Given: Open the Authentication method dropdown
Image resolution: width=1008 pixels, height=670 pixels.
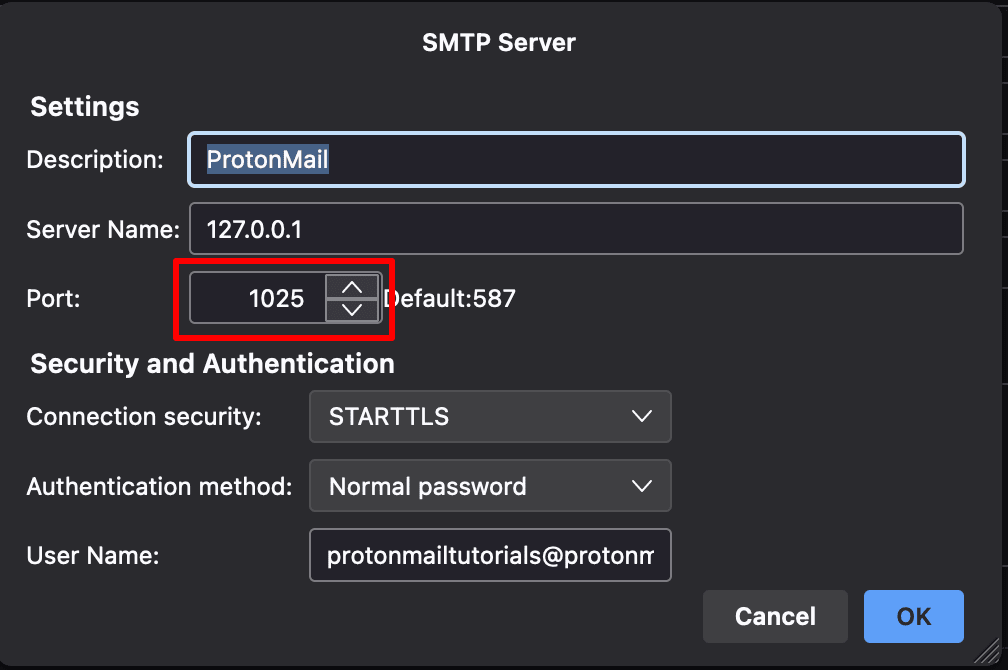Looking at the screenshot, I should [x=490, y=486].
